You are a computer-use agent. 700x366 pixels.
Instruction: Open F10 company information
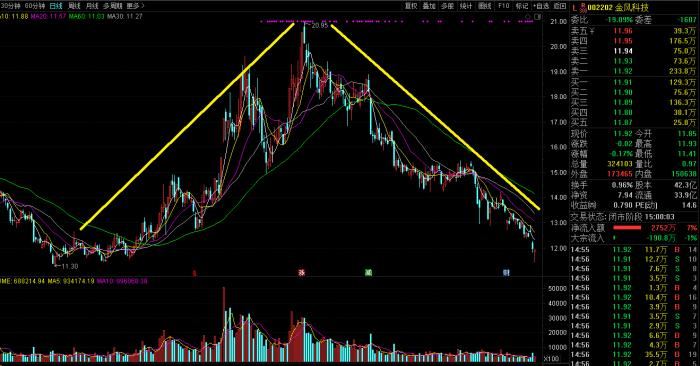(504, 6)
